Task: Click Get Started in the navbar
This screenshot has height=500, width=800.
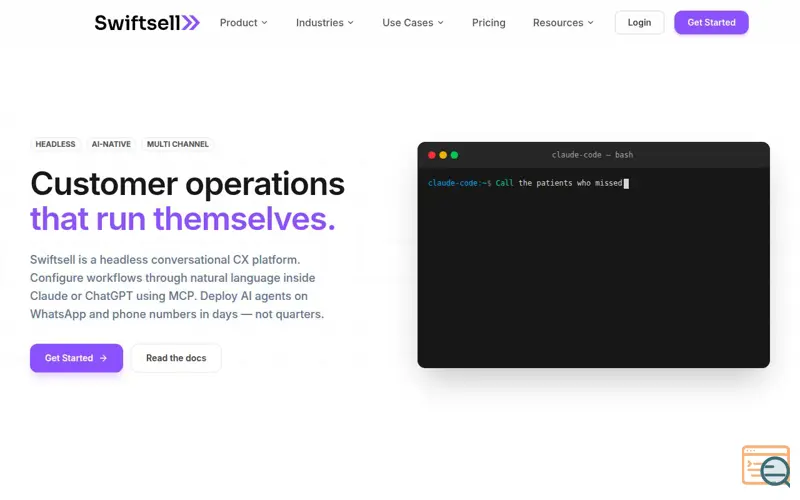Action: tap(711, 22)
